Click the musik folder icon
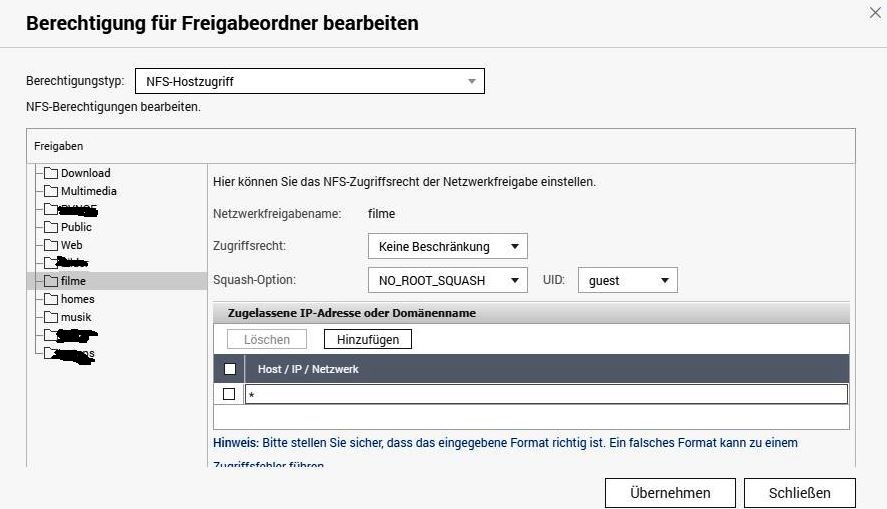The image size is (887, 509). coord(51,317)
